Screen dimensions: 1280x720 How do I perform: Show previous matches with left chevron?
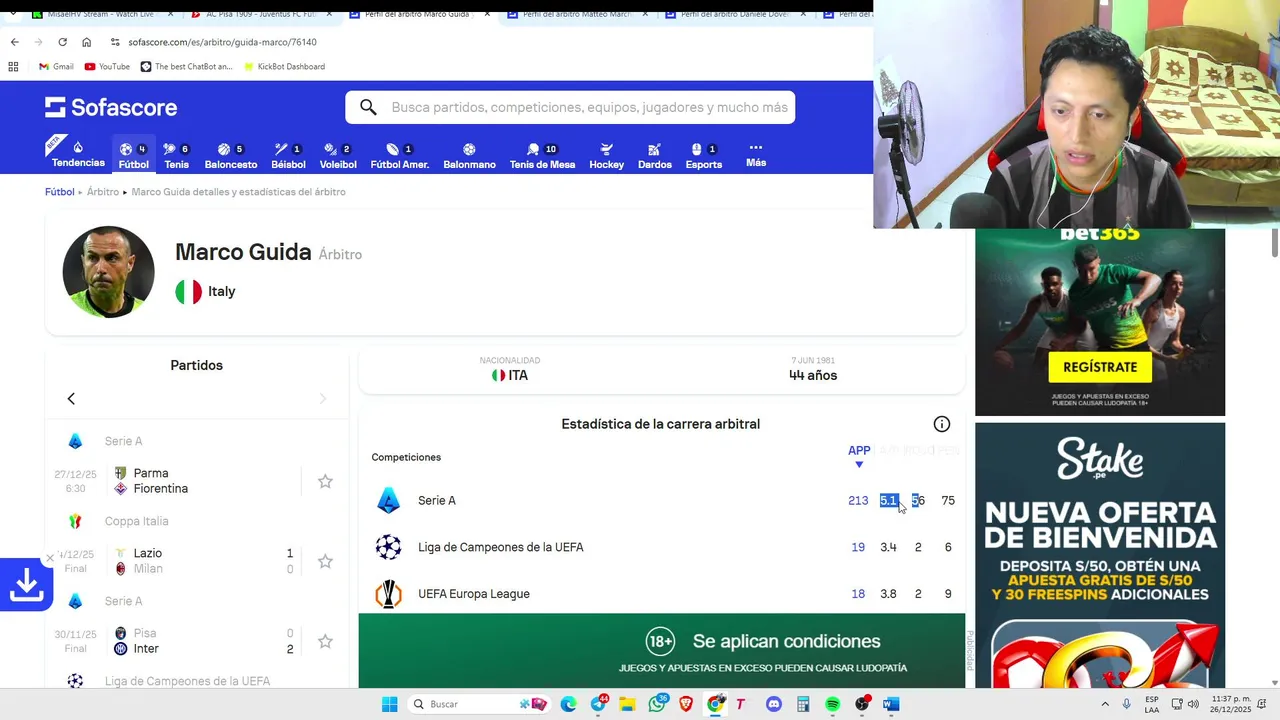[x=71, y=399]
